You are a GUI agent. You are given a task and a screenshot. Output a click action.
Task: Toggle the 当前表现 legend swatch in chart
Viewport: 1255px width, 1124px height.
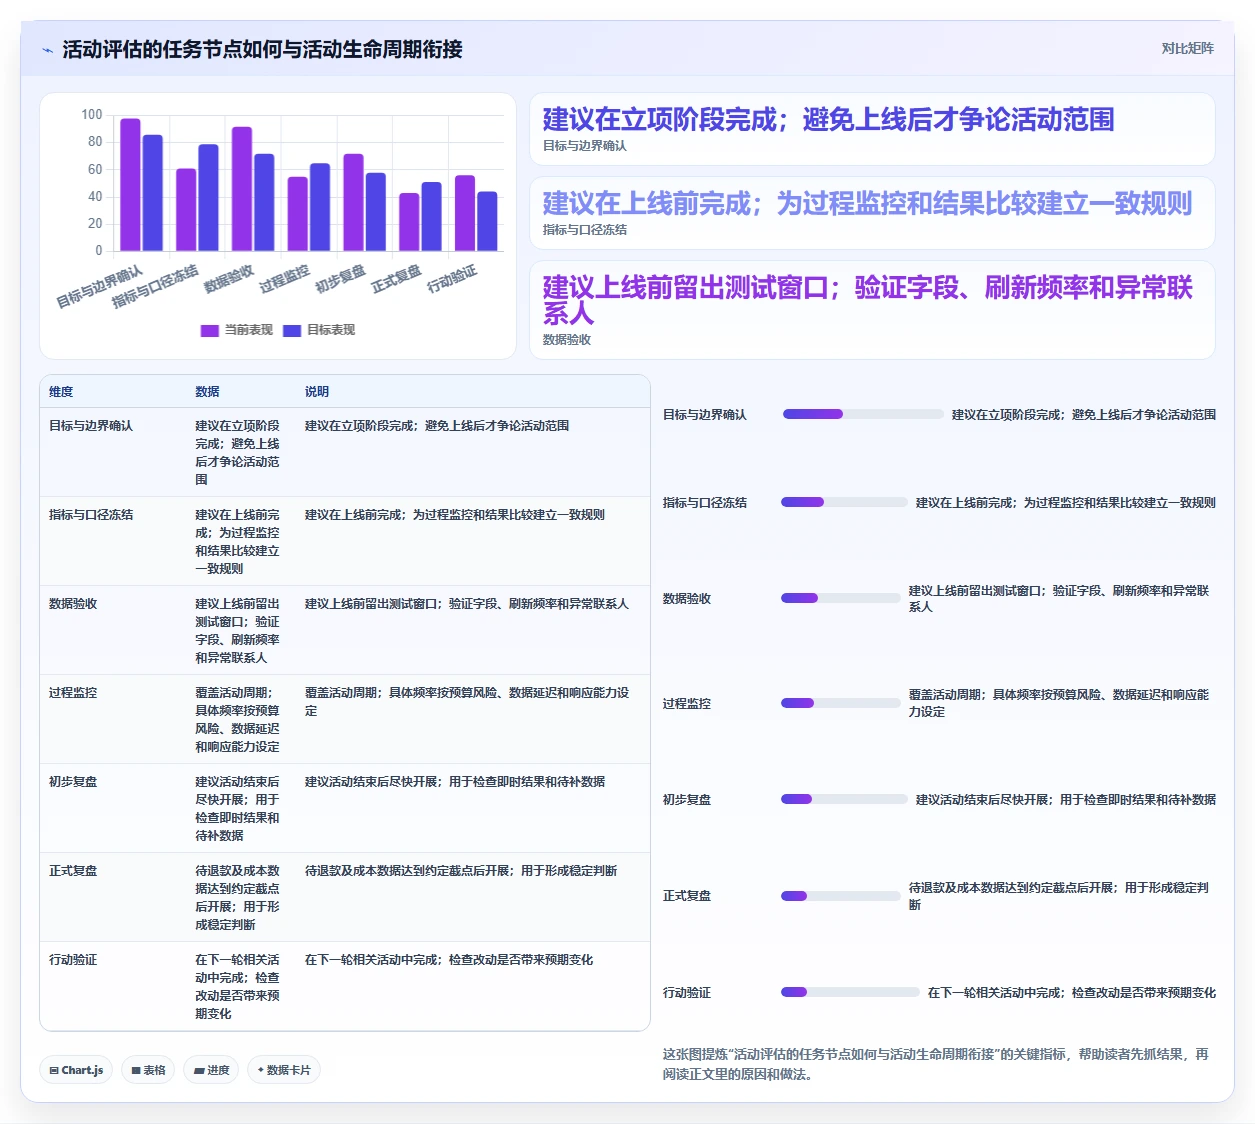coord(209,330)
